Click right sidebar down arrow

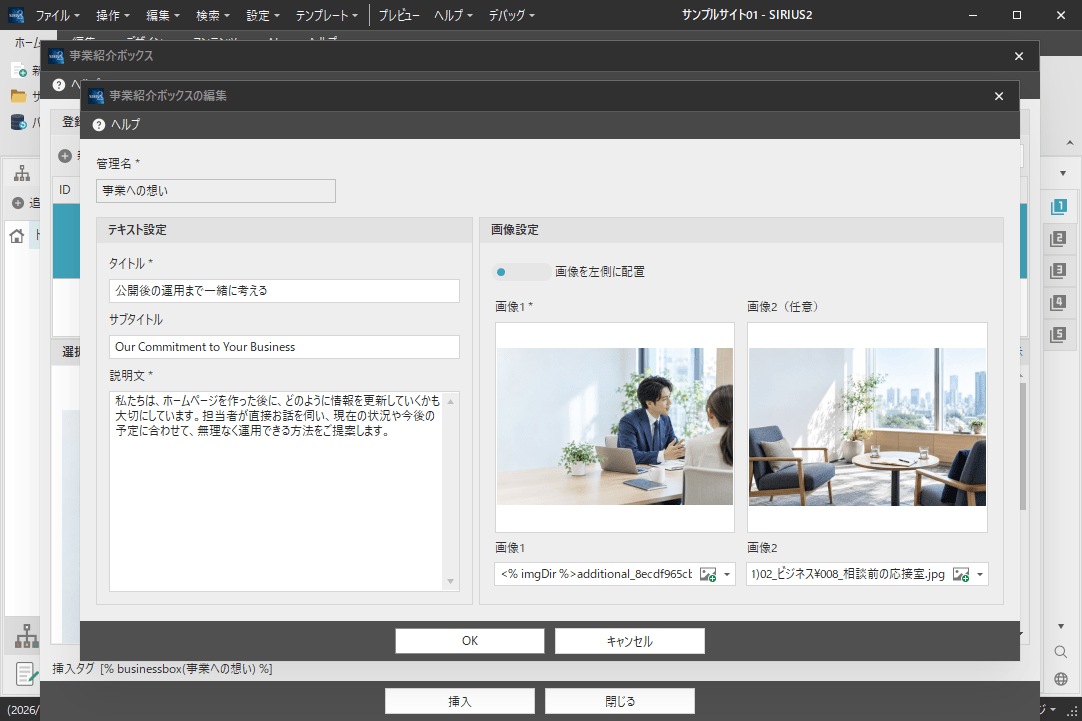pyautogui.click(x=1061, y=626)
